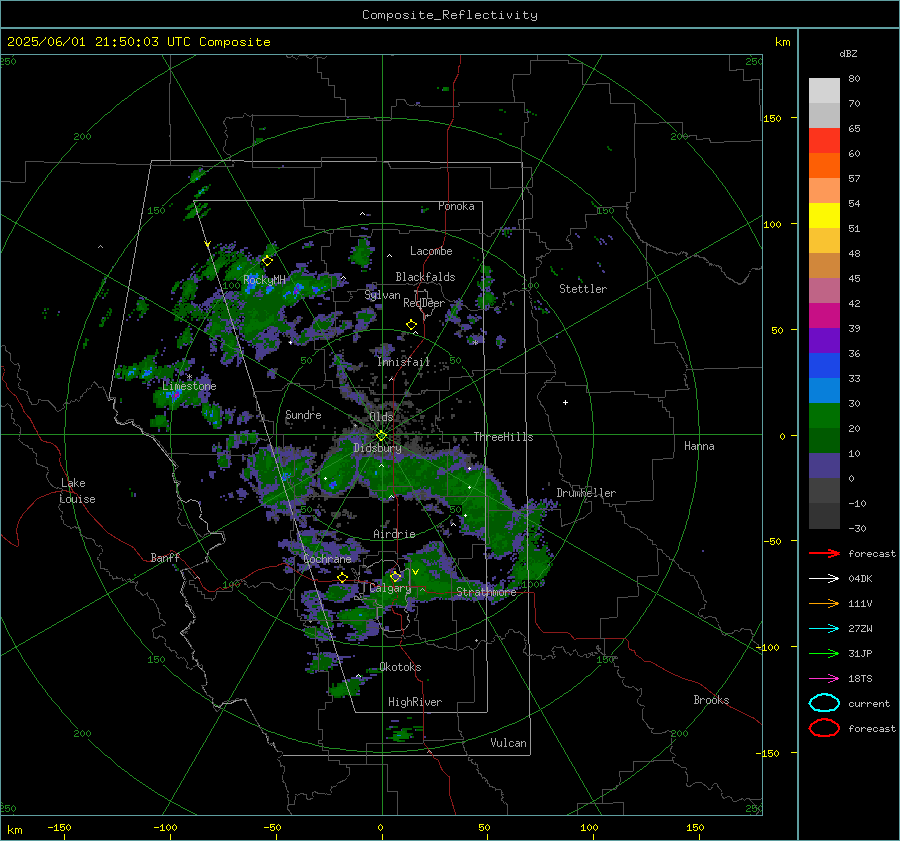
Task: Click the RedDeer city label
Action: (424, 303)
